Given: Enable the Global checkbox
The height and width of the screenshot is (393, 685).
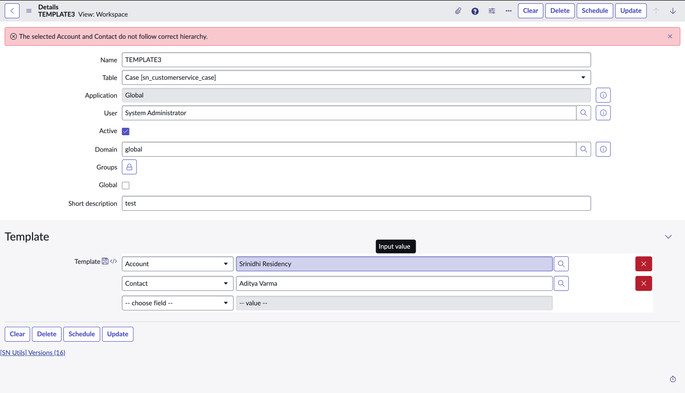Looking at the screenshot, I should (126, 185).
